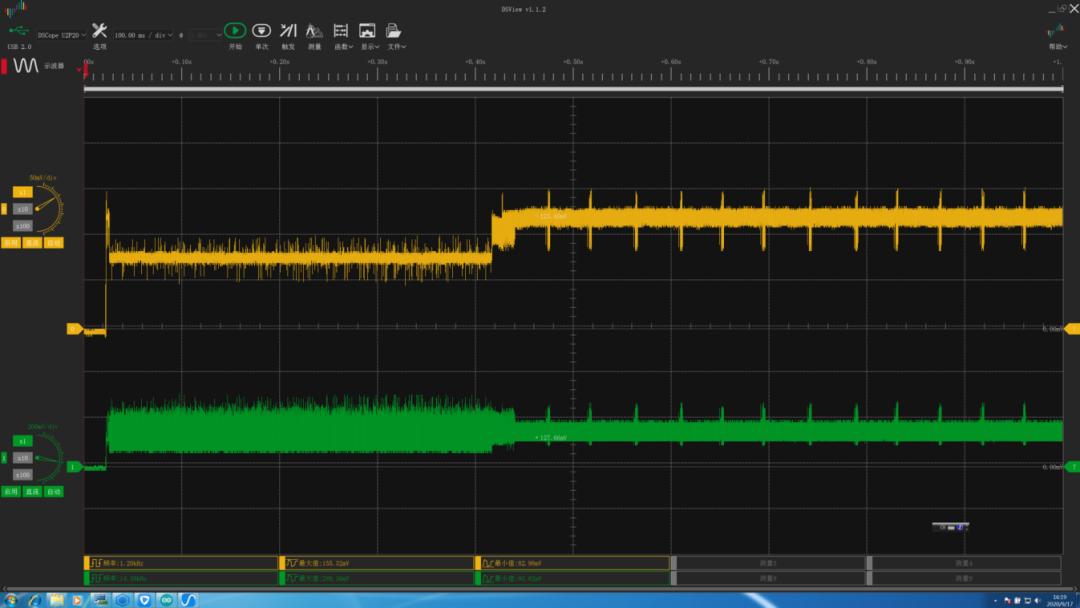Select x100 probe ratio on green channel

click(23, 474)
